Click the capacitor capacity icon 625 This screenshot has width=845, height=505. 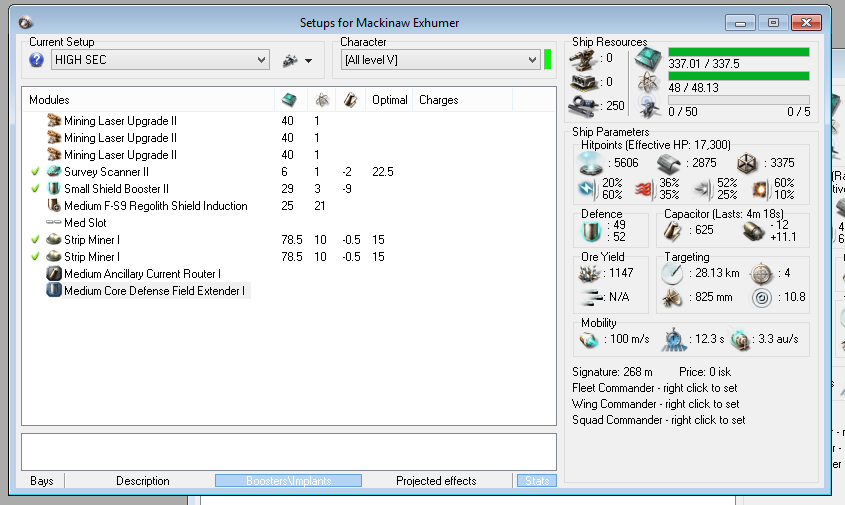672,231
